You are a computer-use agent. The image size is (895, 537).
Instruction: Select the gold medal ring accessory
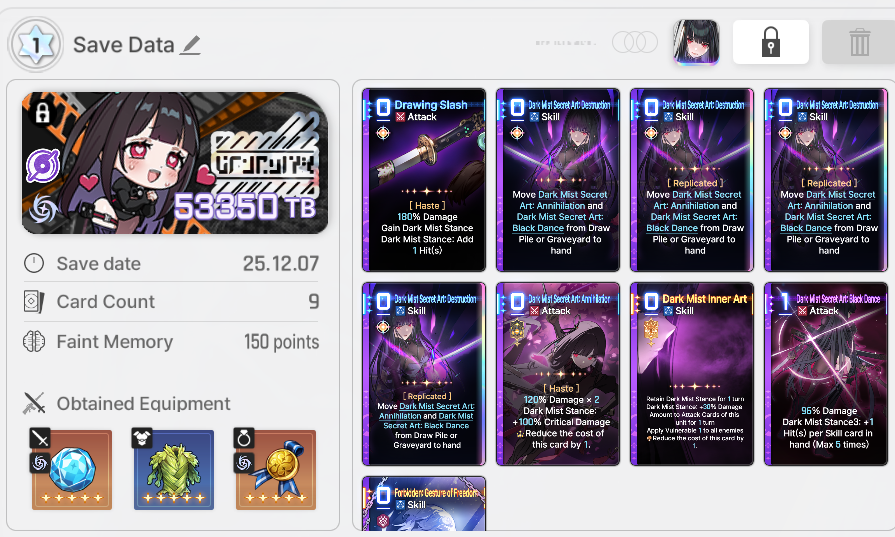pos(276,470)
